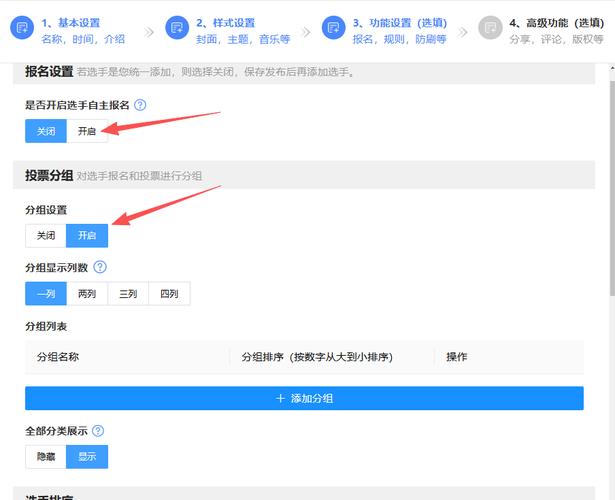Click step 3 功能设置 circle icon

tap(333, 27)
